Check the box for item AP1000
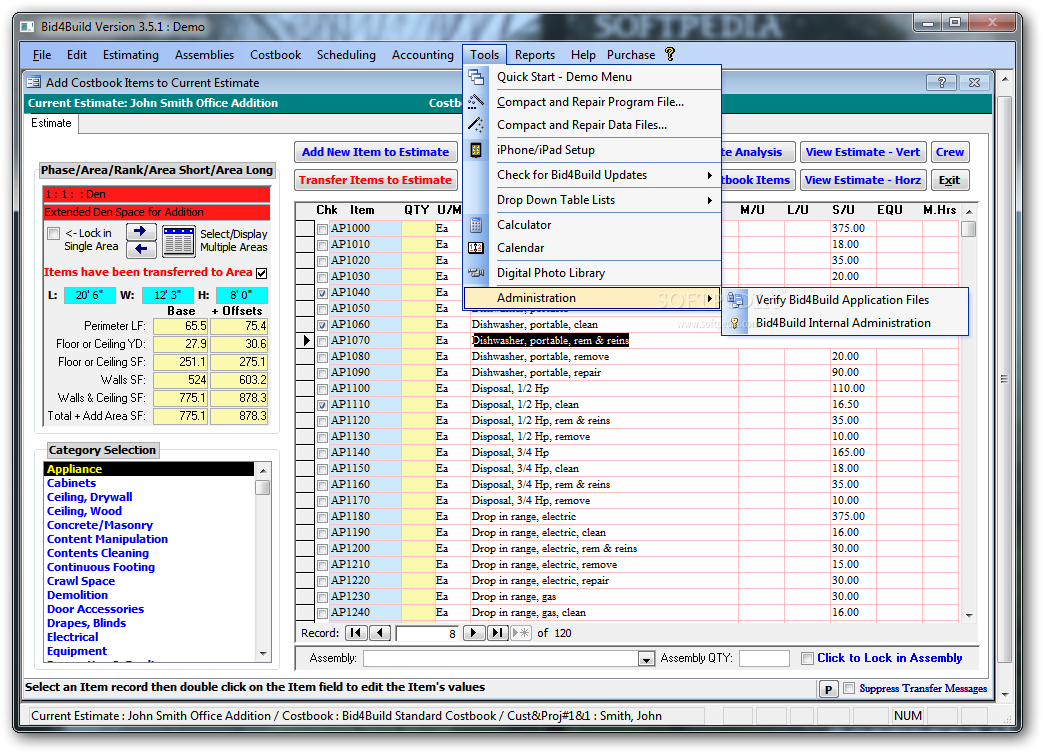This screenshot has height=753, width=1043. (x=323, y=229)
